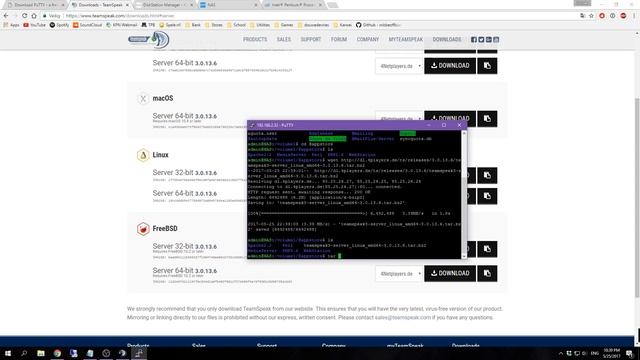
Task: Go to the browser home page
Action: 34,16
